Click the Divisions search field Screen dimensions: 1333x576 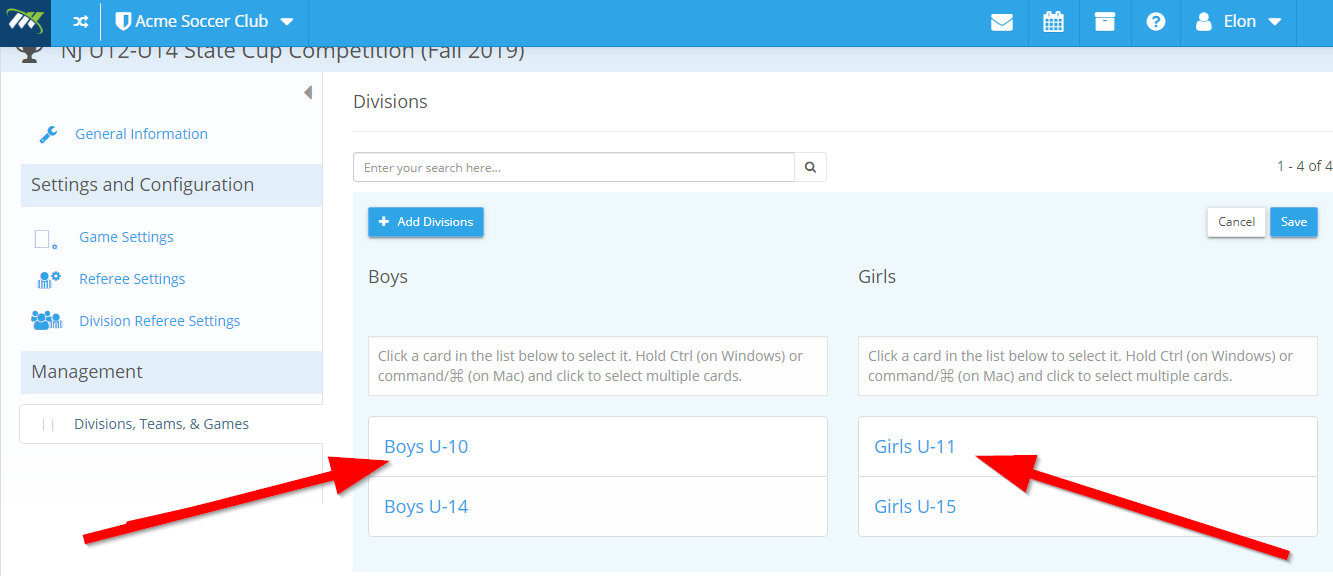[574, 167]
